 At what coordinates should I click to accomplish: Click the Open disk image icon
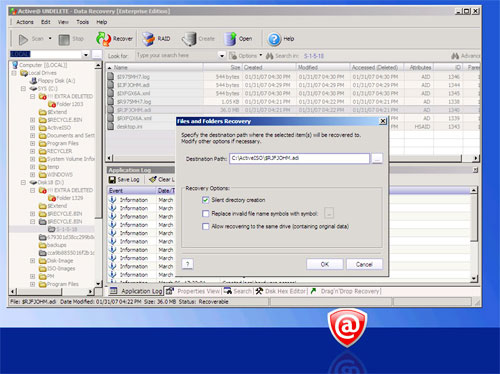230,39
